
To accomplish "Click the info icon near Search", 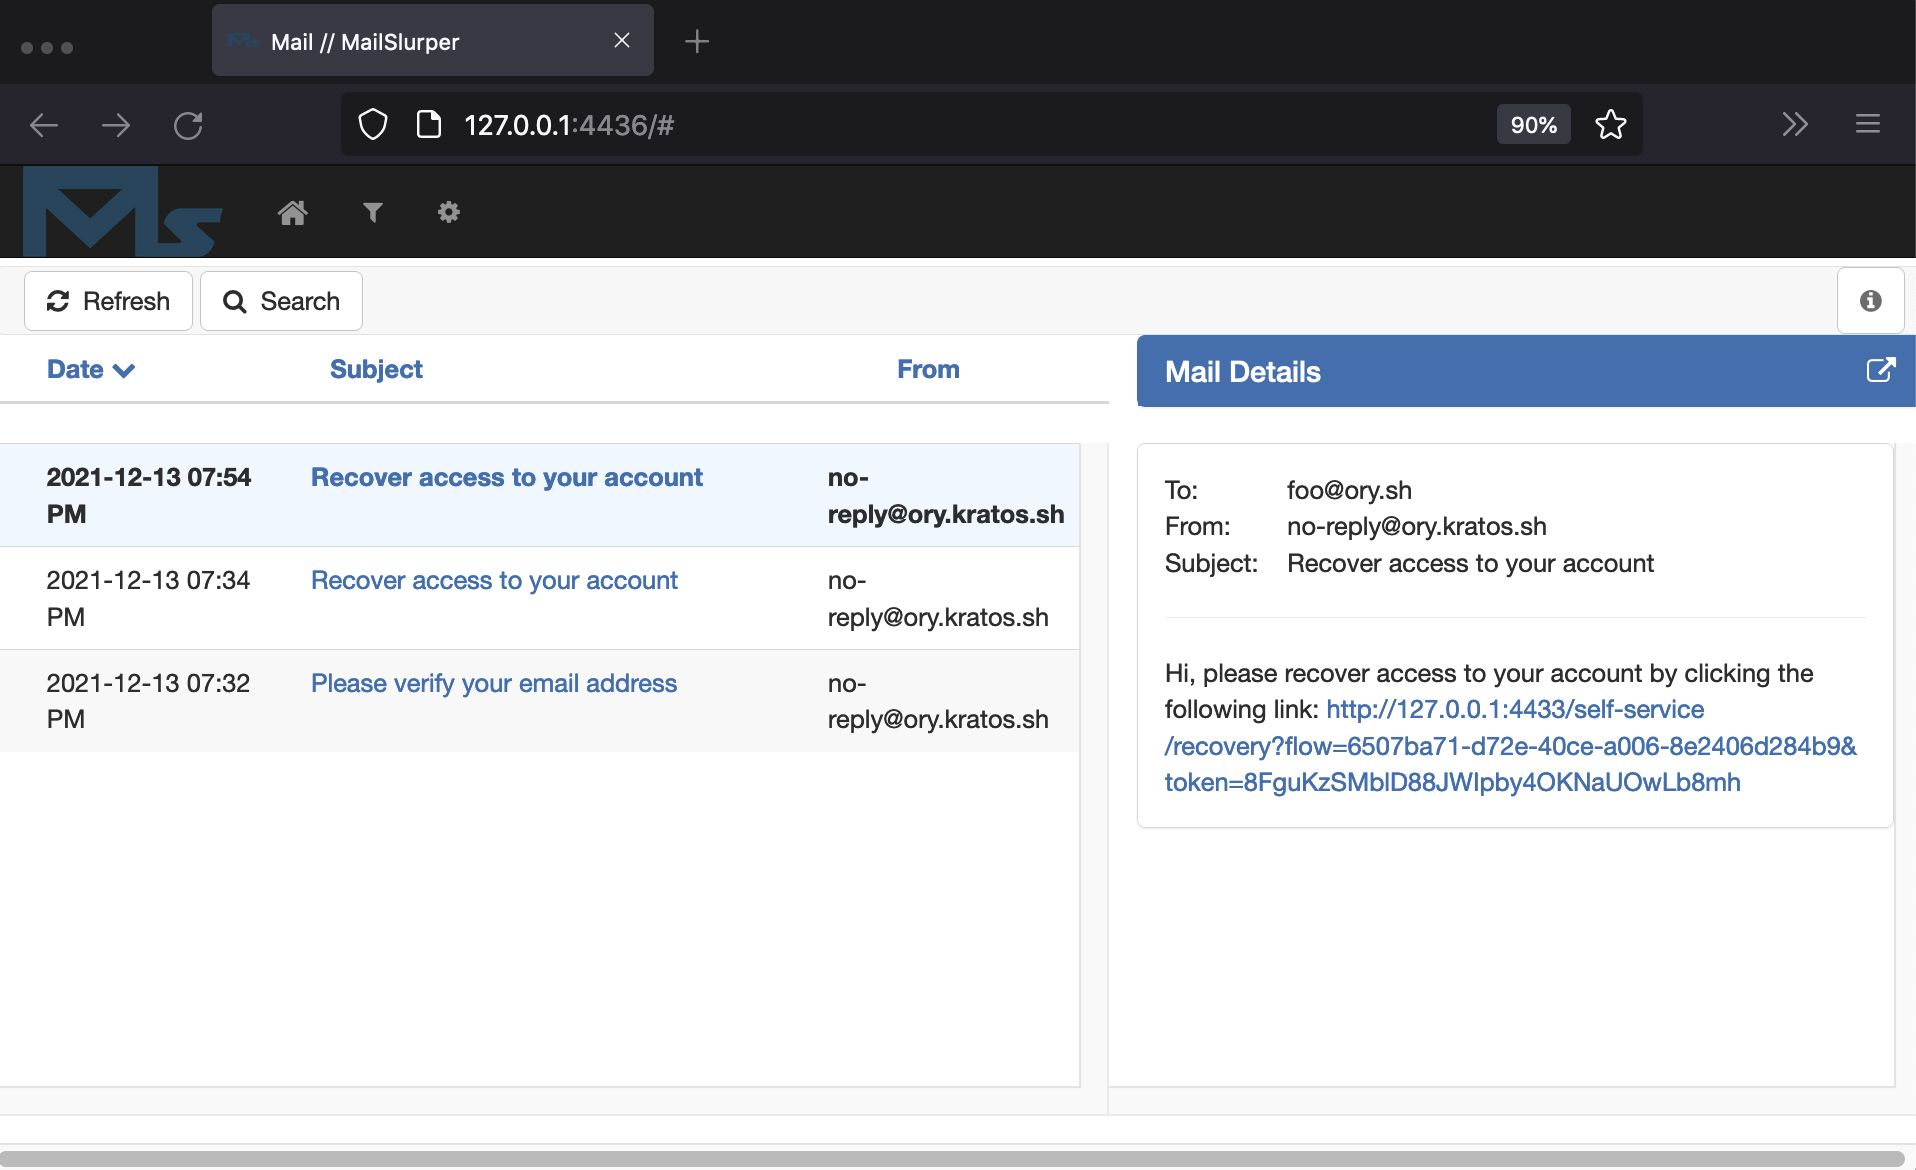I will (1870, 300).
